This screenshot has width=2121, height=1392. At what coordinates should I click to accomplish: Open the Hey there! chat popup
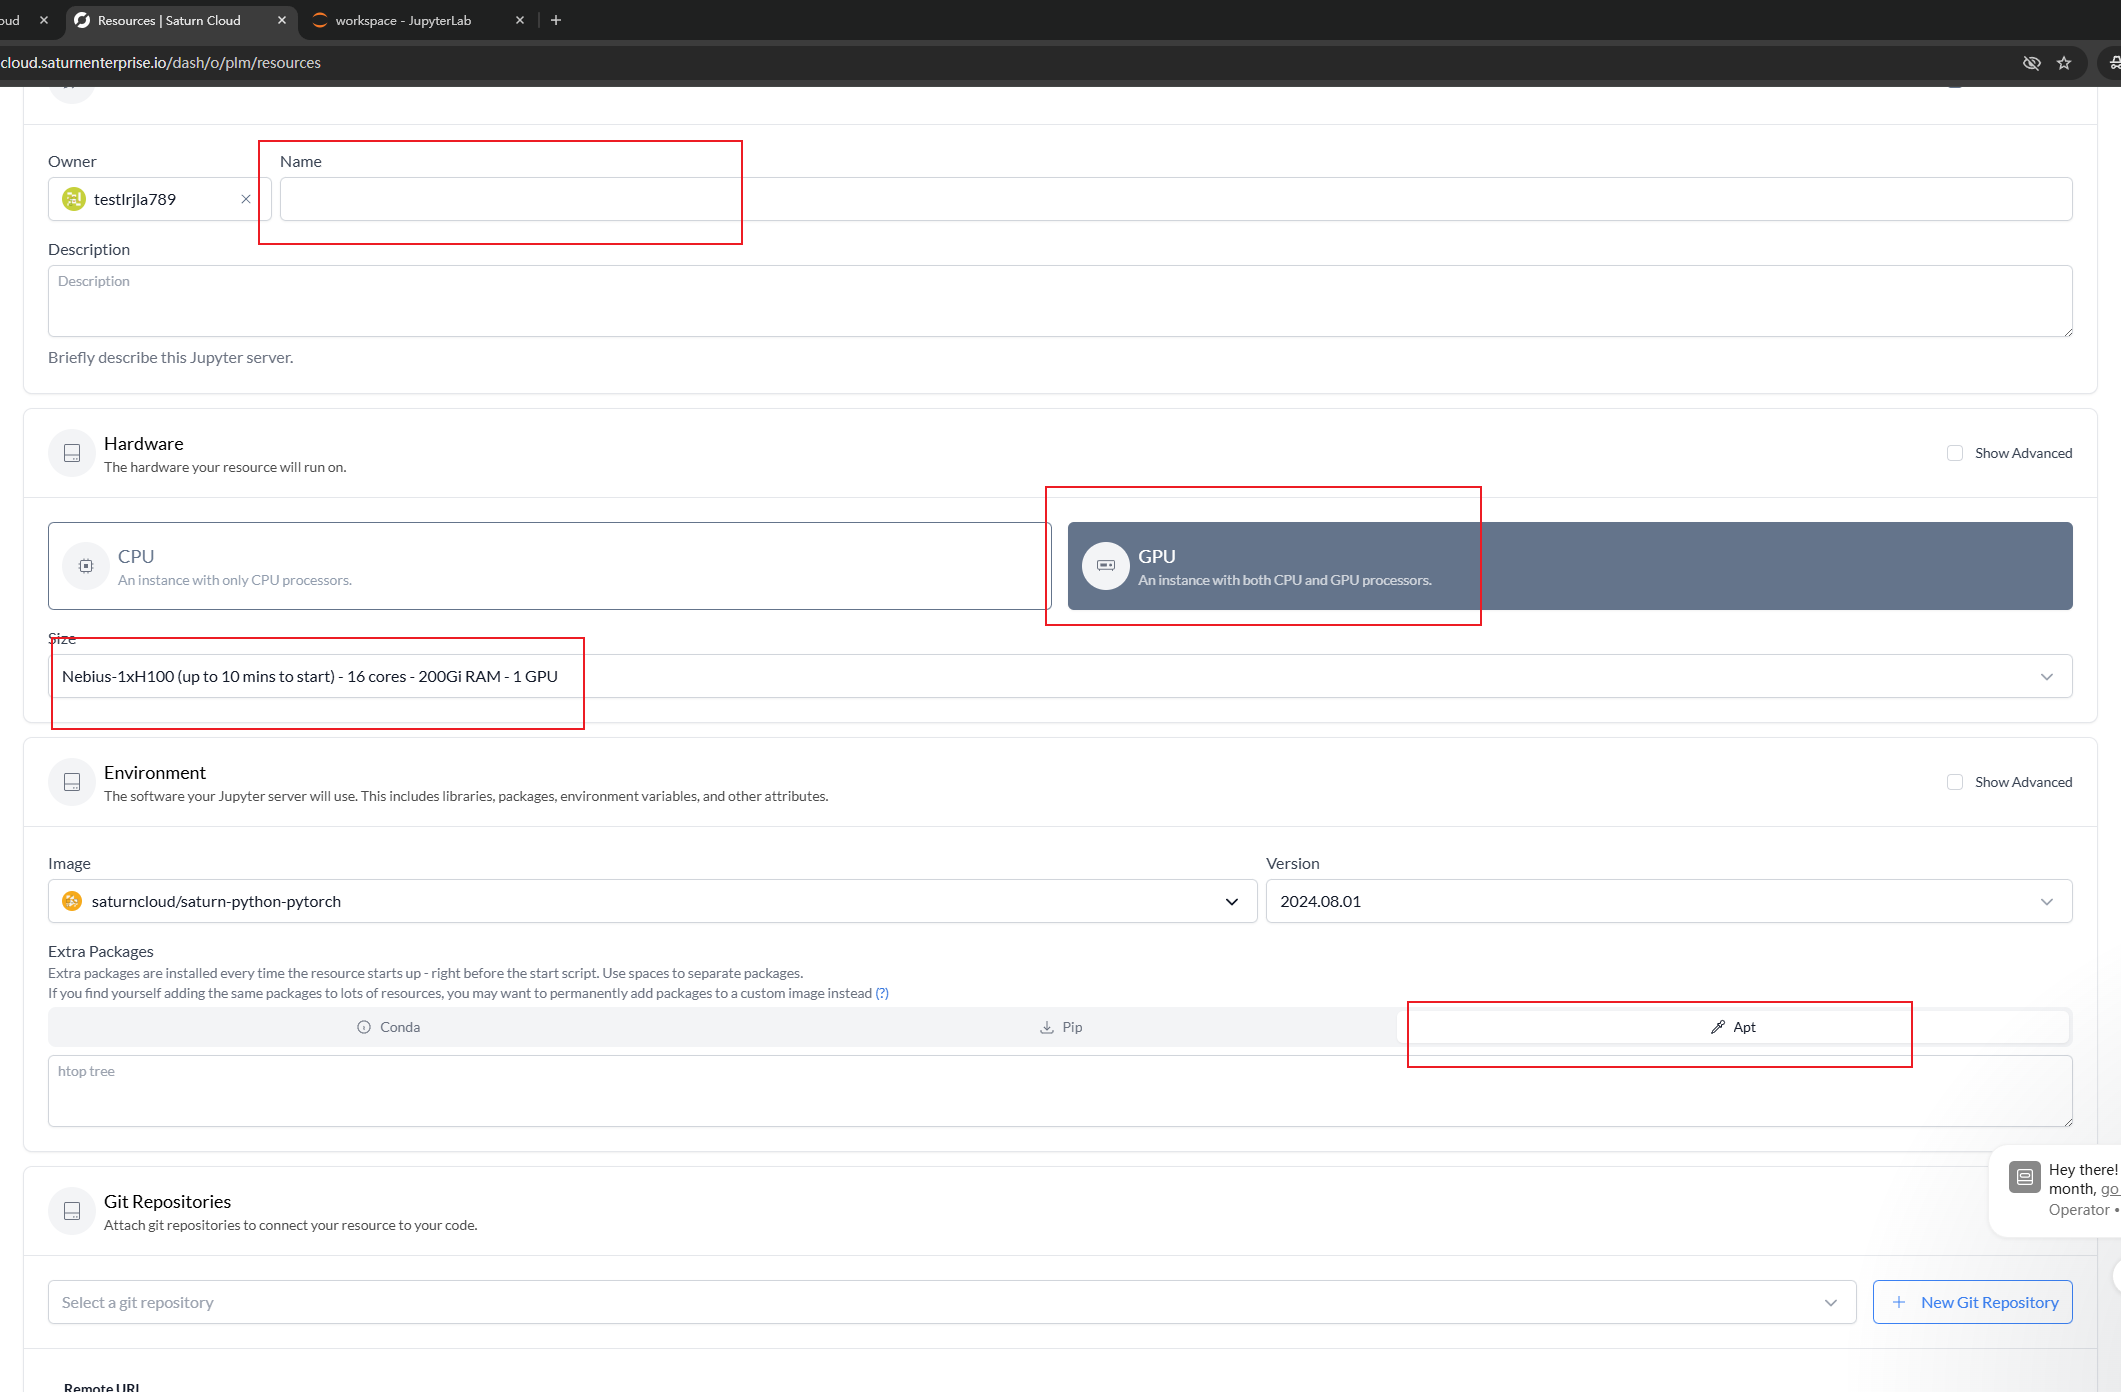click(x=2056, y=1191)
